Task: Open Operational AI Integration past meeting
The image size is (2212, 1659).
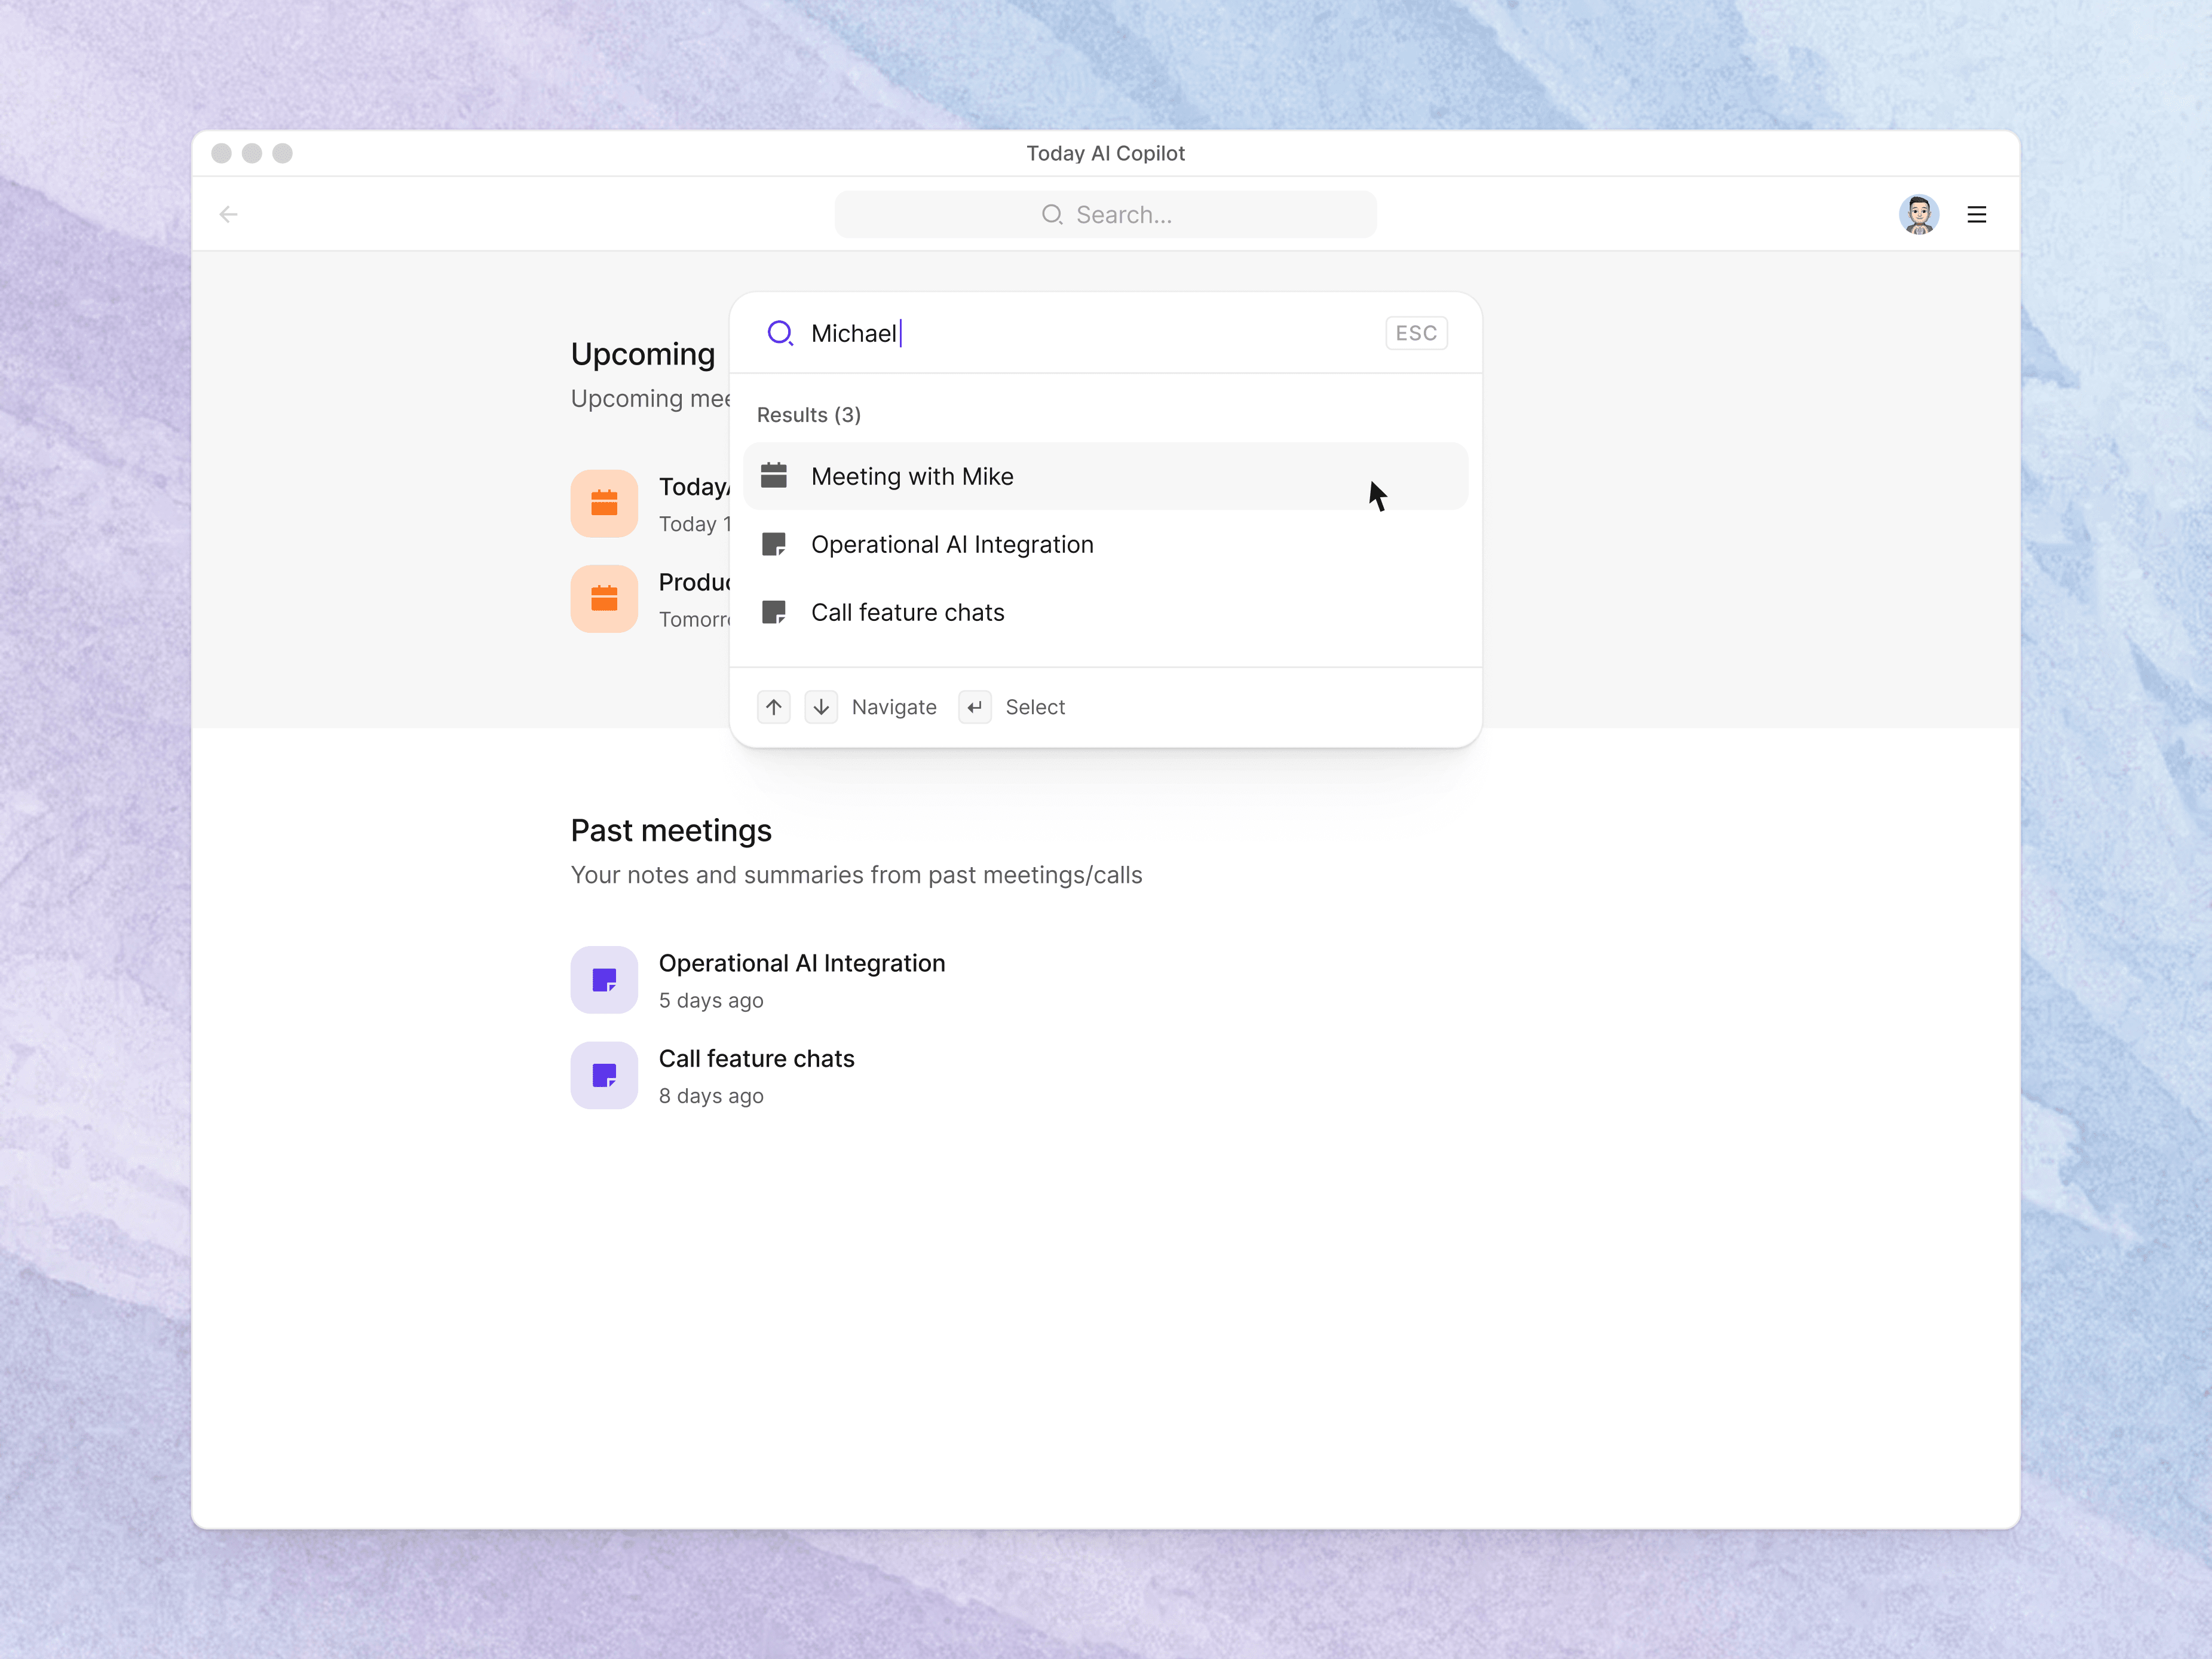Action: (x=801, y=963)
